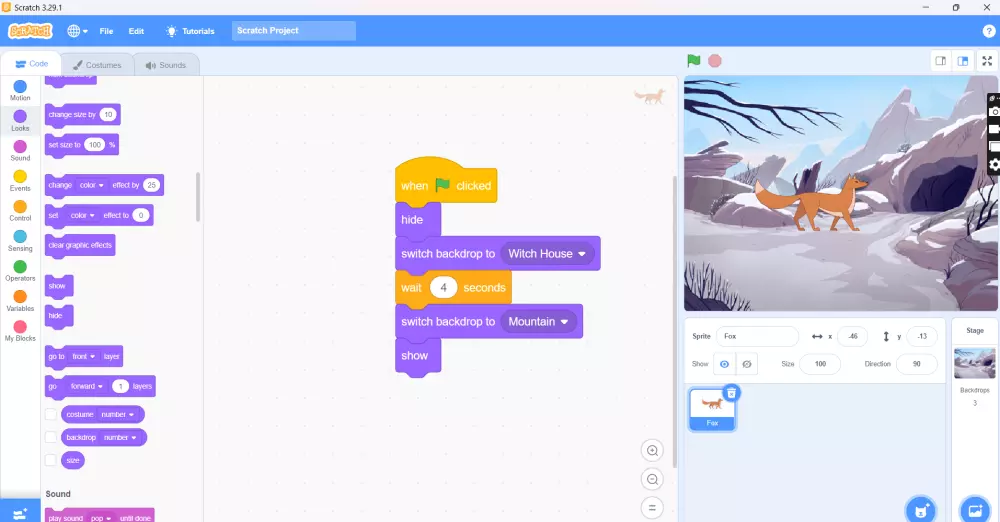Screen dimensions: 1000x522
Task: Click the sprite Size field
Action: click(820, 364)
